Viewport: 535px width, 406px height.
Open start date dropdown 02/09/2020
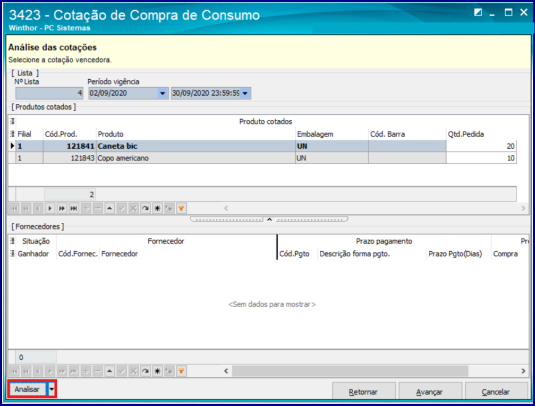click(162, 93)
